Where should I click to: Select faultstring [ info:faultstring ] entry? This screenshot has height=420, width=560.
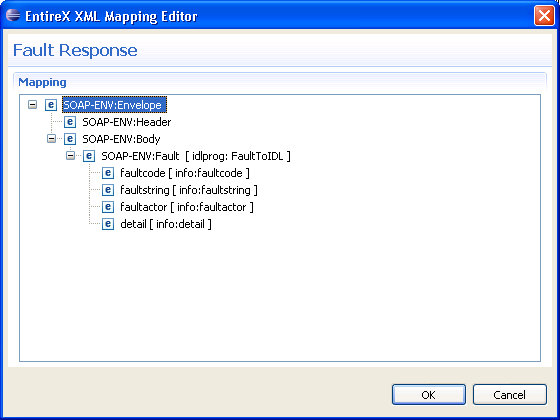point(189,190)
